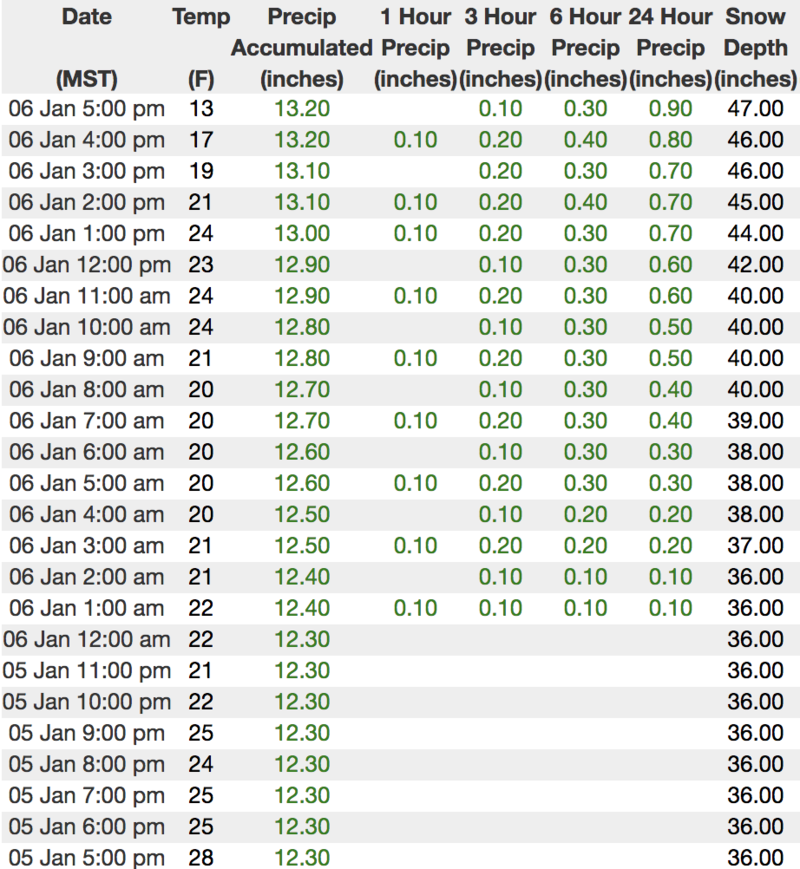Select the Precip Accumulated column header
The height and width of the screenshot is (869, 800).
point(301,47)
